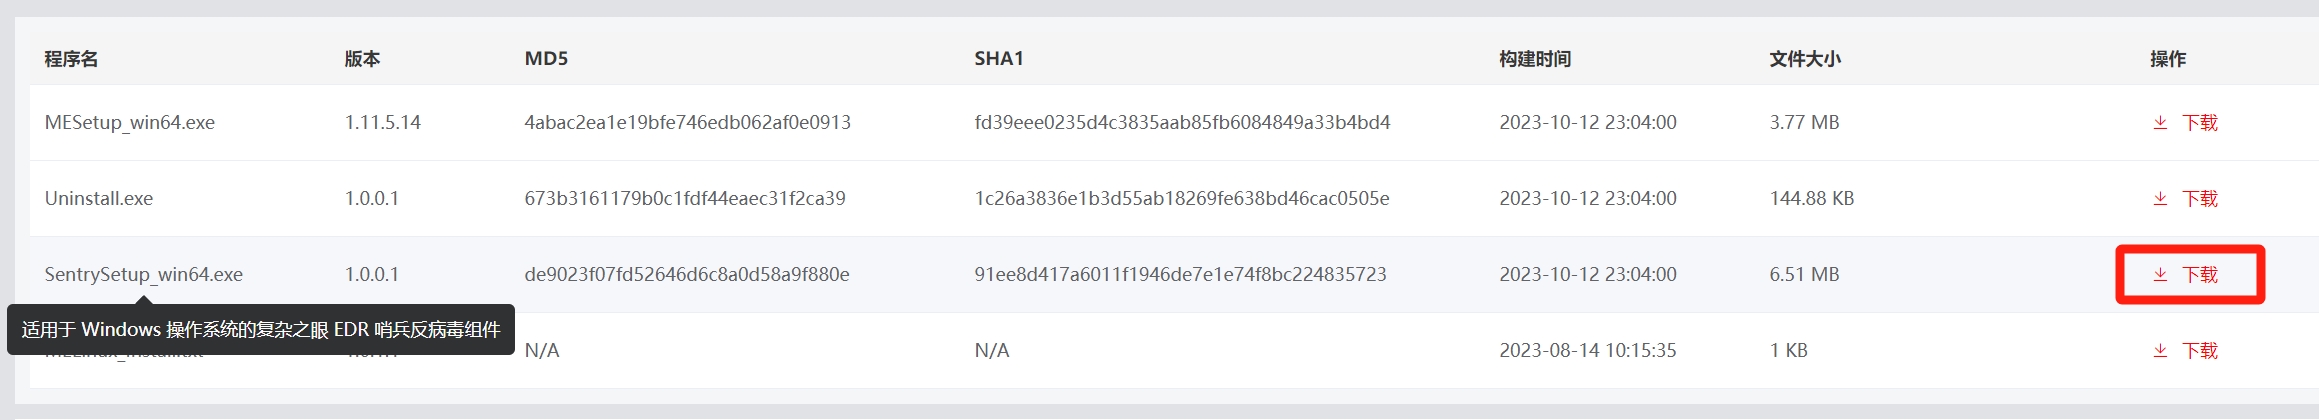Click SHA1 hash of Uninstall.exe
This screenshot has width=2319, height=420.
pyautogui.click(x=1182, y=198)
